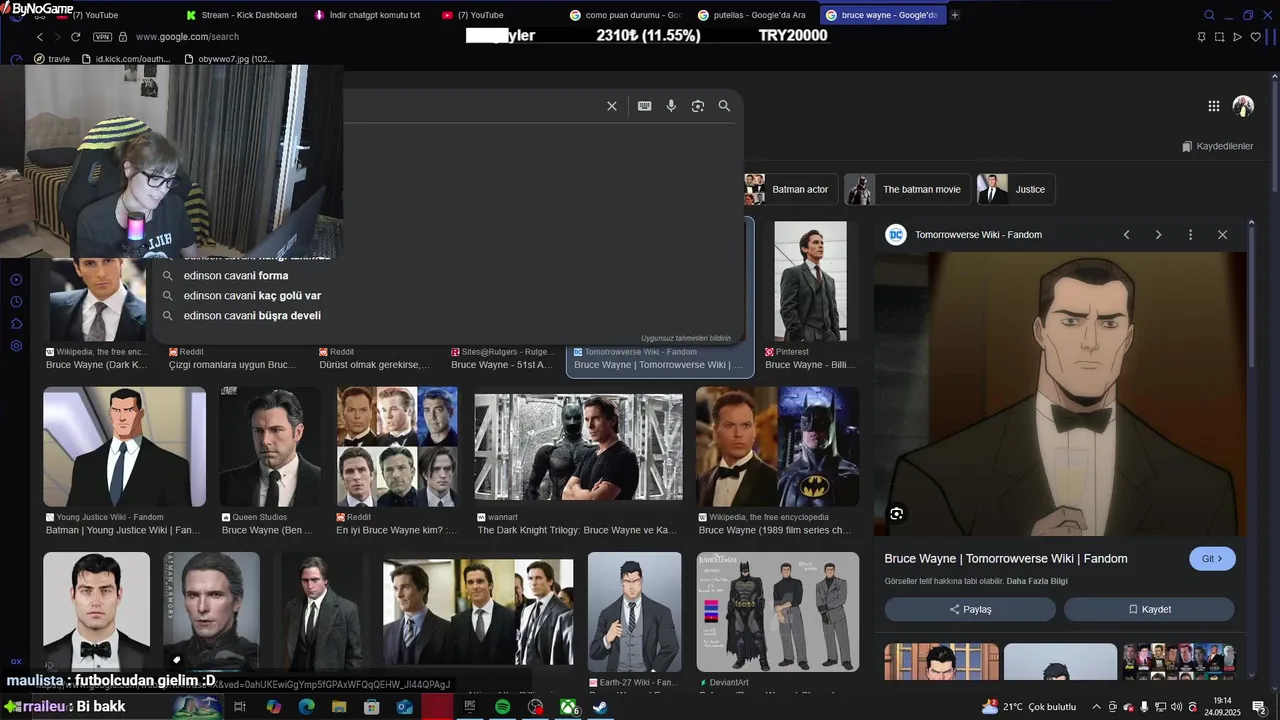
Task: Open the id.kick.com/oauth bookmark
Action: (x=127, y=59)
